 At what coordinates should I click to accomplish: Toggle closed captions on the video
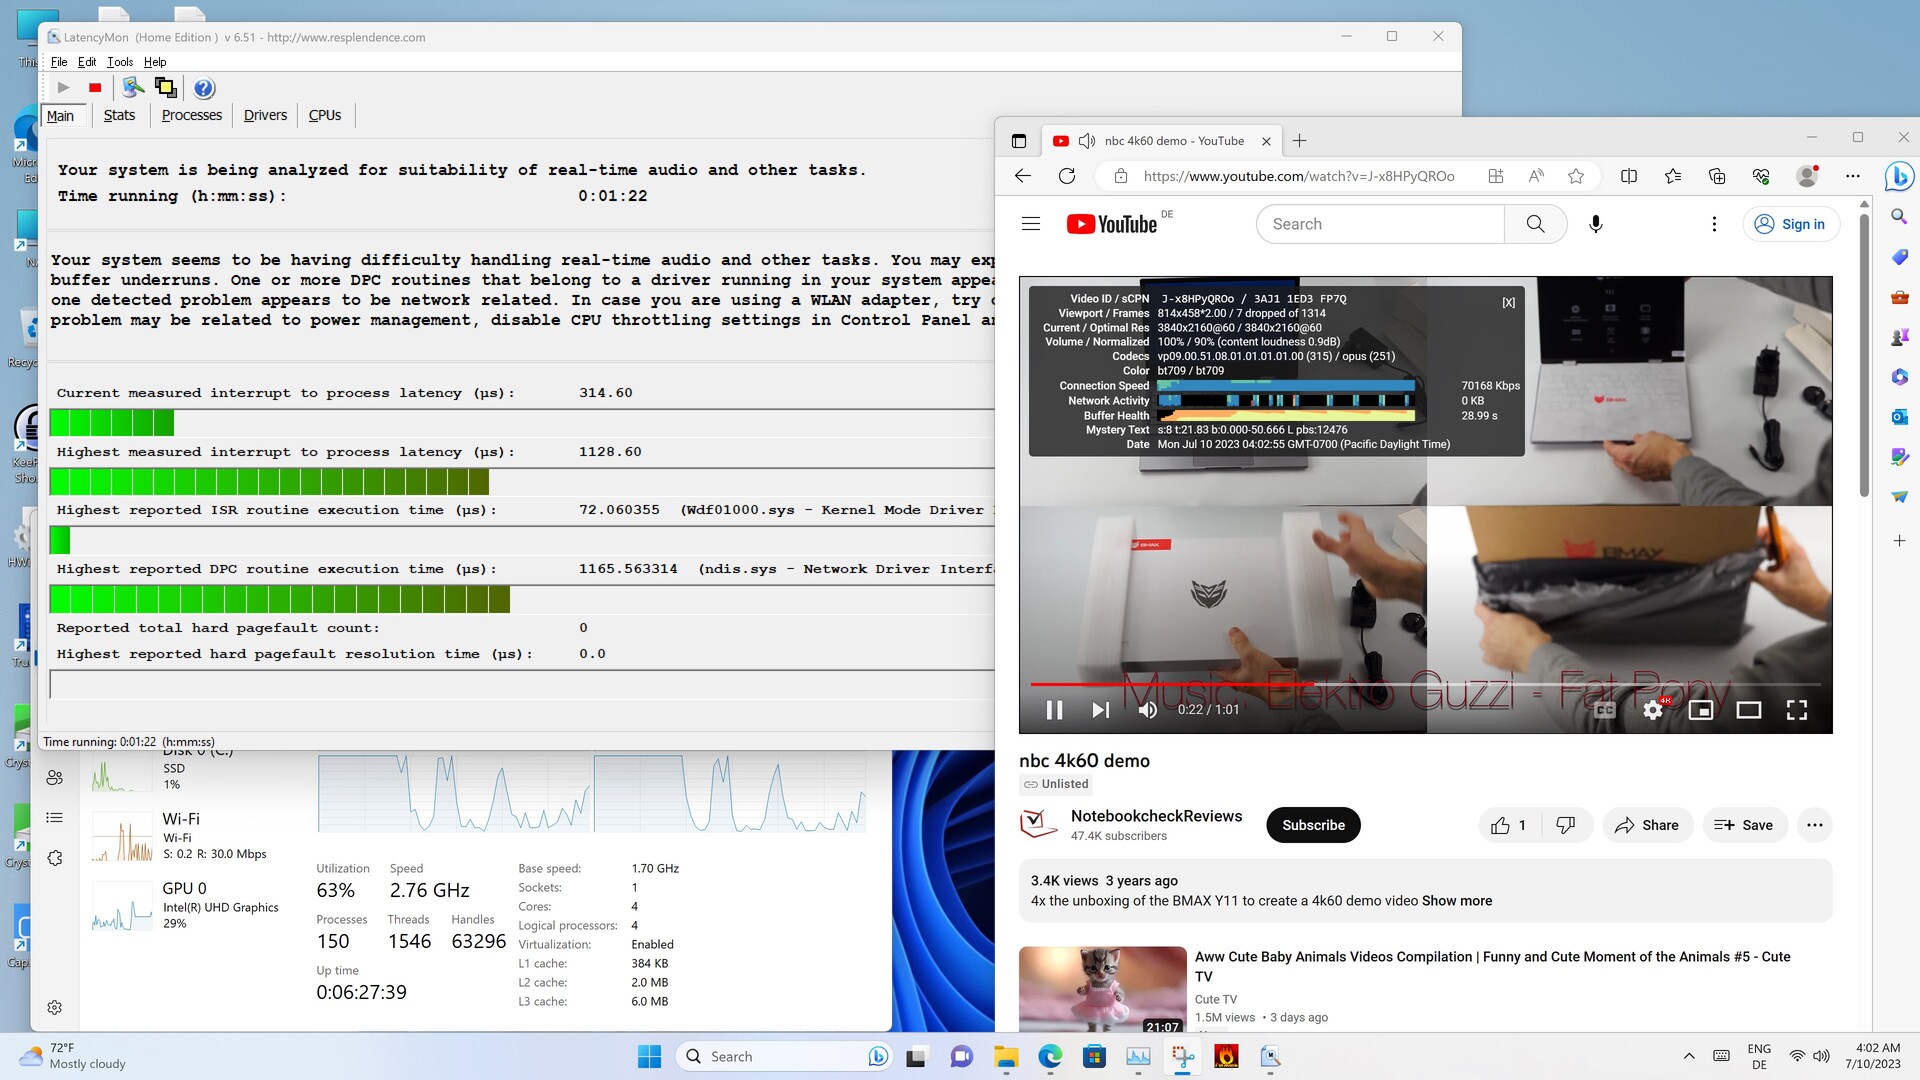(x=1604, y=710)
